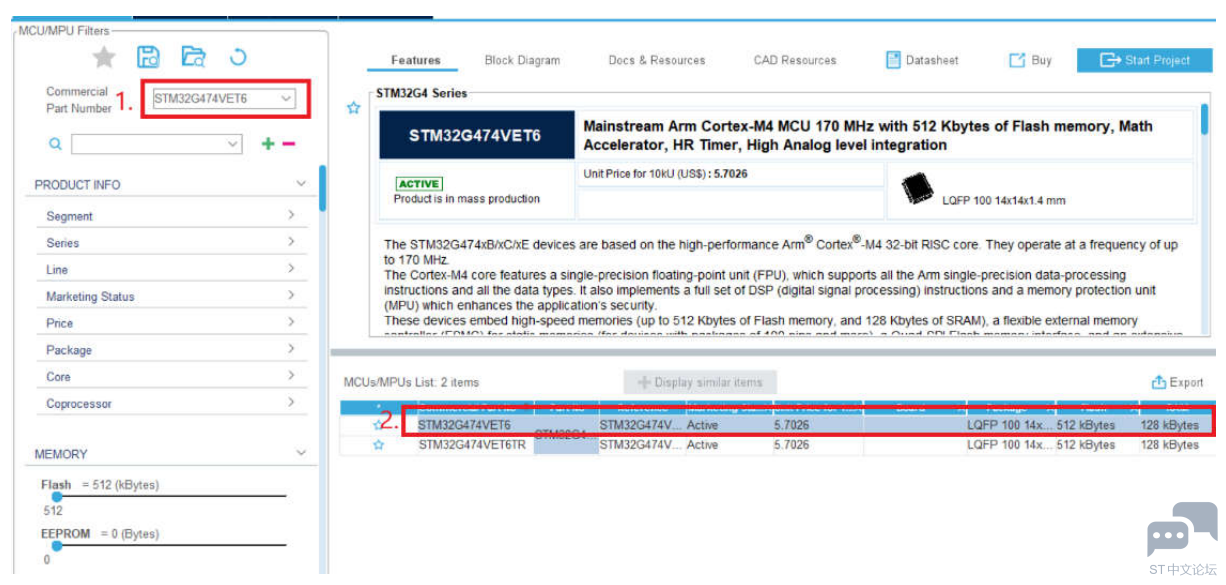Open the Block Diagram tab
1226x585 pixels.
point(522,60)
